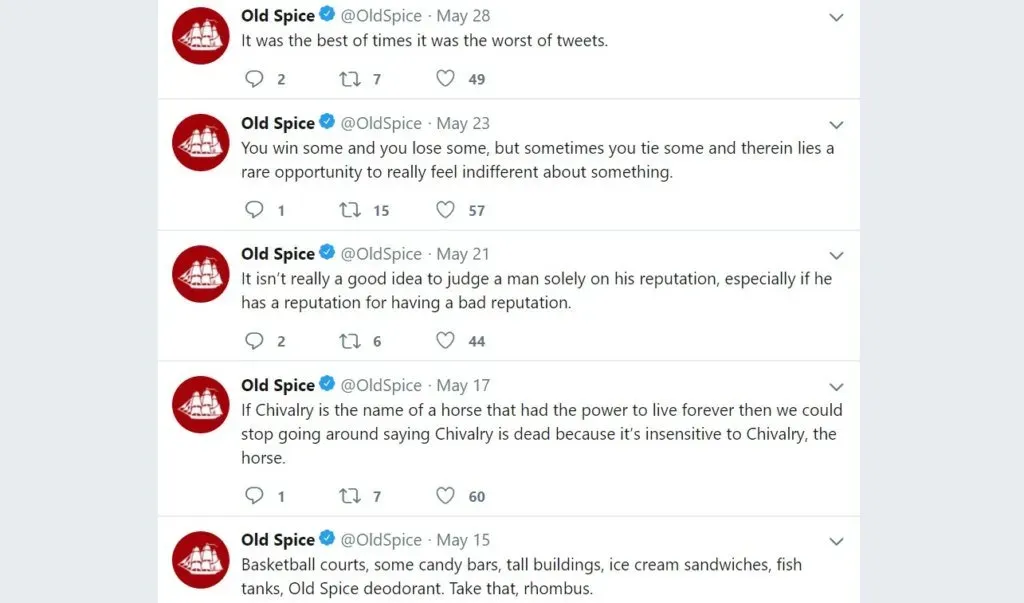Like the May 23 tweet with 57 likes
Screen dimensions: 1024x603
(445, 210)
